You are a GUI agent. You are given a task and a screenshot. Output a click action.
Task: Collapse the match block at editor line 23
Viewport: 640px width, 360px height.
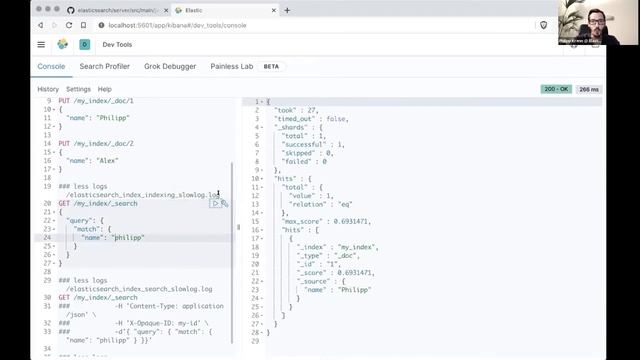point(53,229)
